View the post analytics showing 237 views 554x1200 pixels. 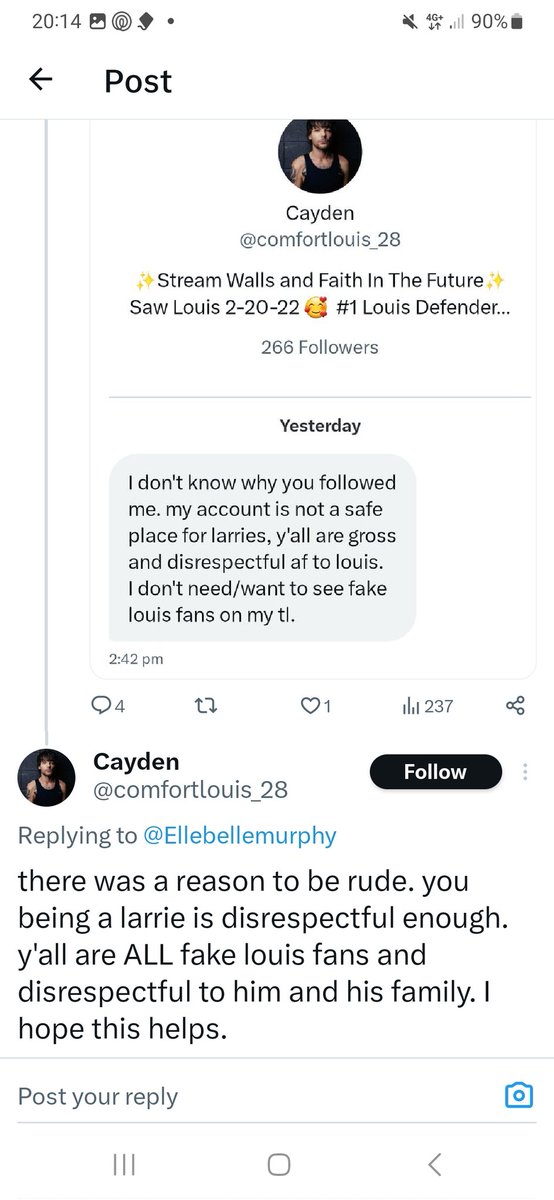click(427, 706)
